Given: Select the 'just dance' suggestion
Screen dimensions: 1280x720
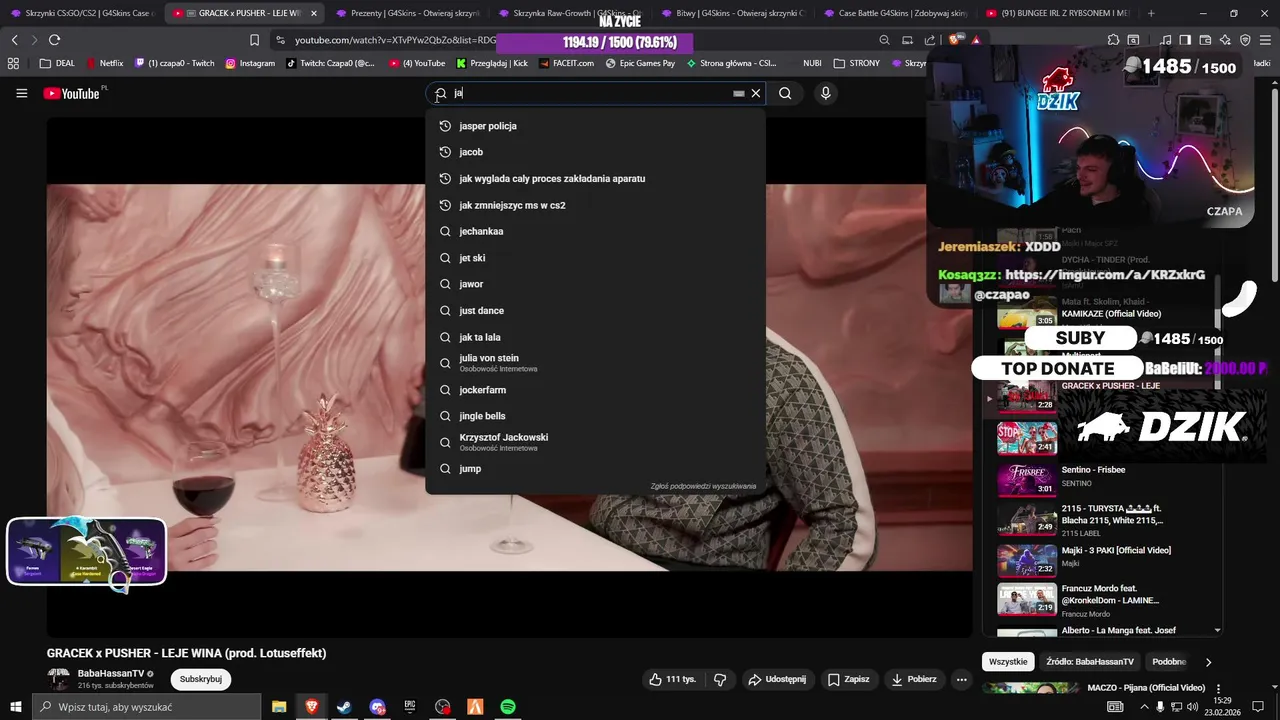Looking at the screenshot, I should [x=595, y=311].
